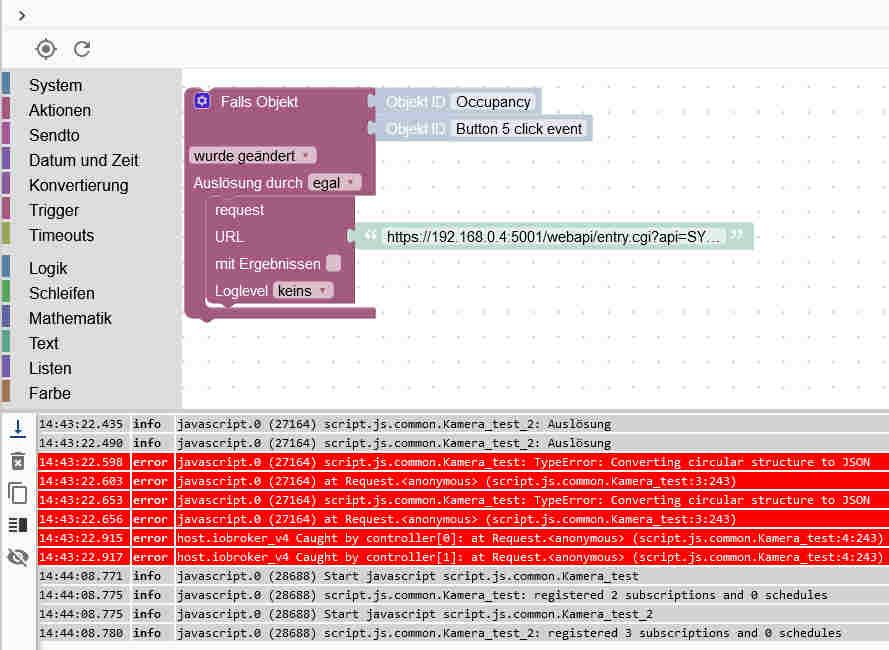This screenshot has width=889, height=650.
Task: Expand the collapsed panel chevron at top
Action: (x=21, y=15)
